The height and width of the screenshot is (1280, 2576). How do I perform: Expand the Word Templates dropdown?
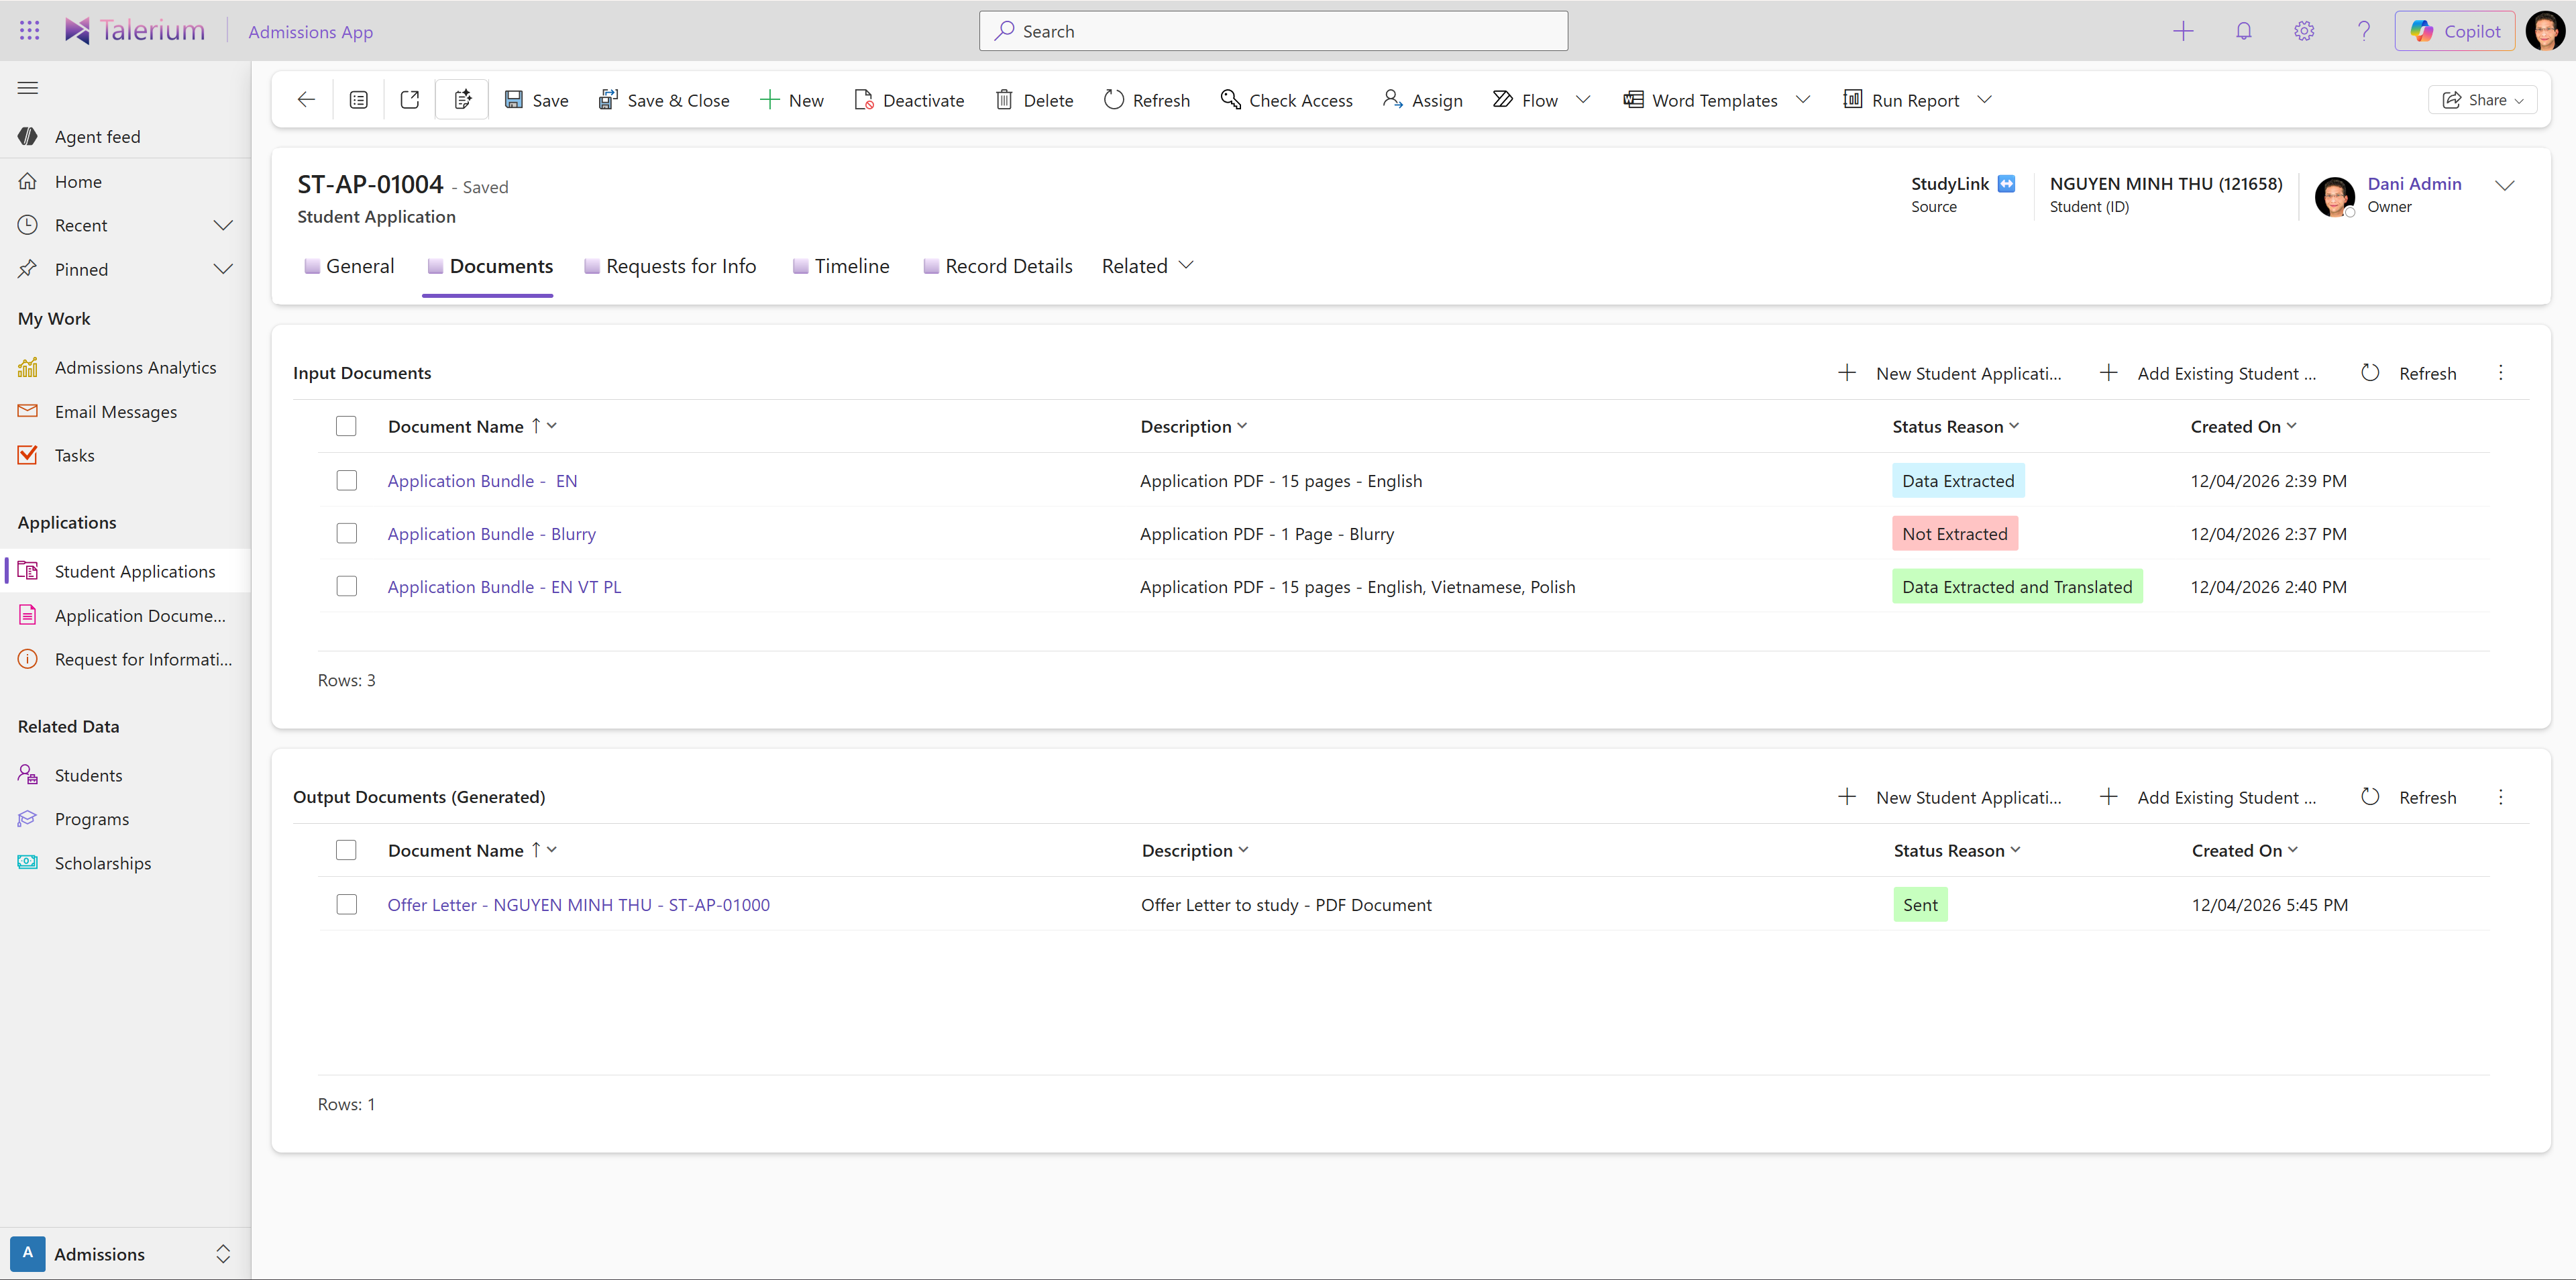coord(1803,100)
